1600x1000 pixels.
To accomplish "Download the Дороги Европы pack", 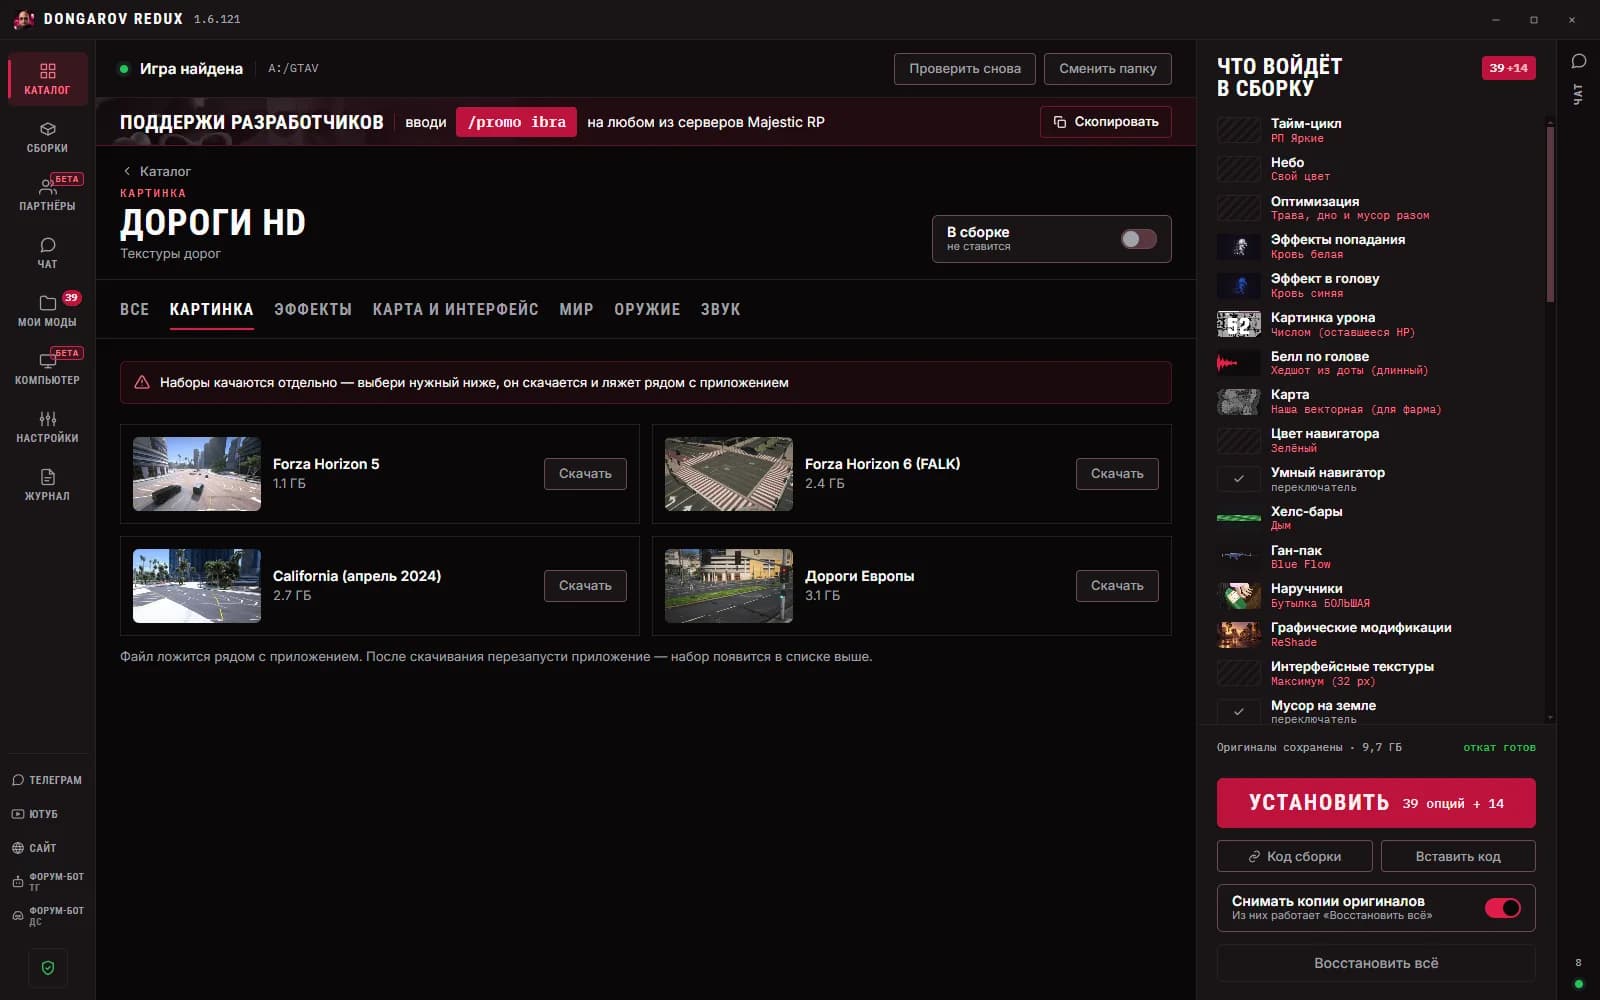I will click(1117, 586).
